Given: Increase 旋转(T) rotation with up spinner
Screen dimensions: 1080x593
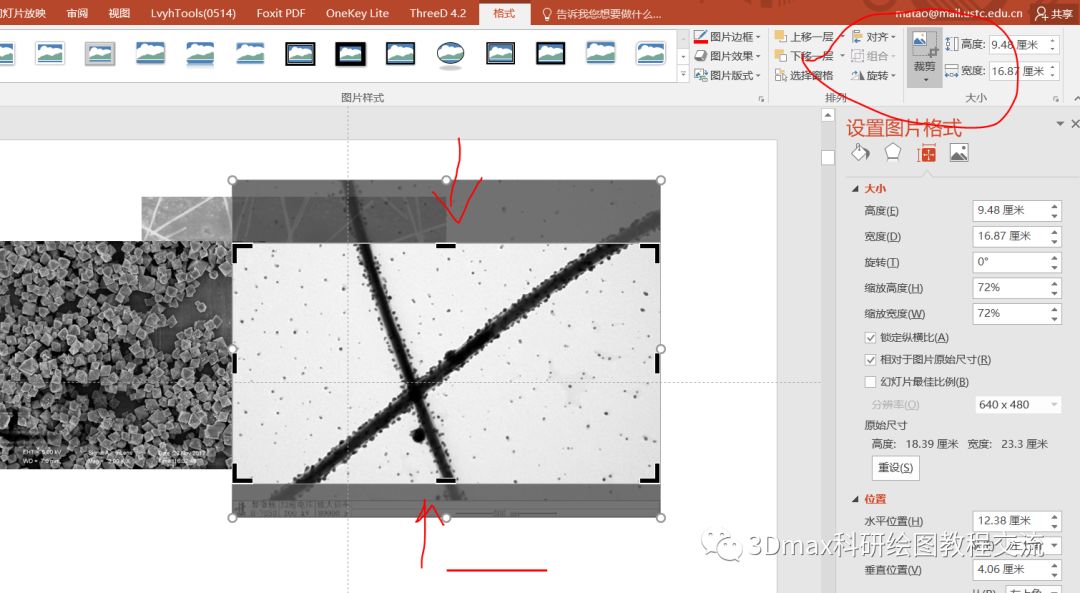Looking at the screenshot, I should [1055, 258].
